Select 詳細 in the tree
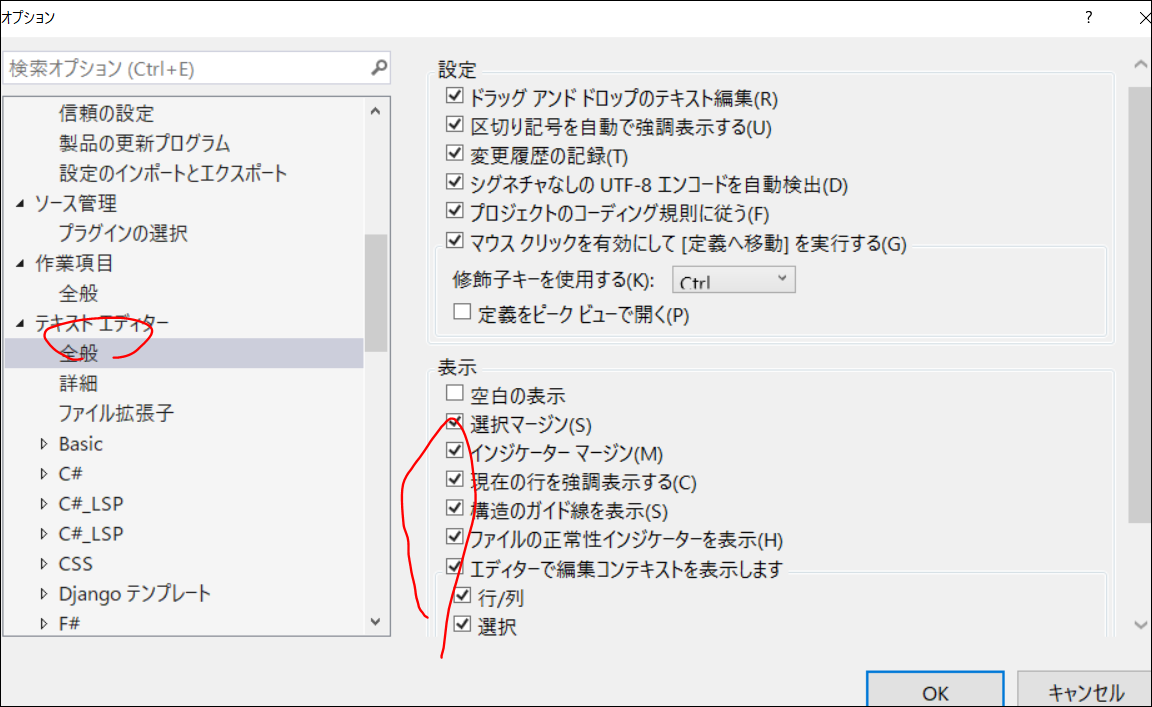 (x=79, y=383)
